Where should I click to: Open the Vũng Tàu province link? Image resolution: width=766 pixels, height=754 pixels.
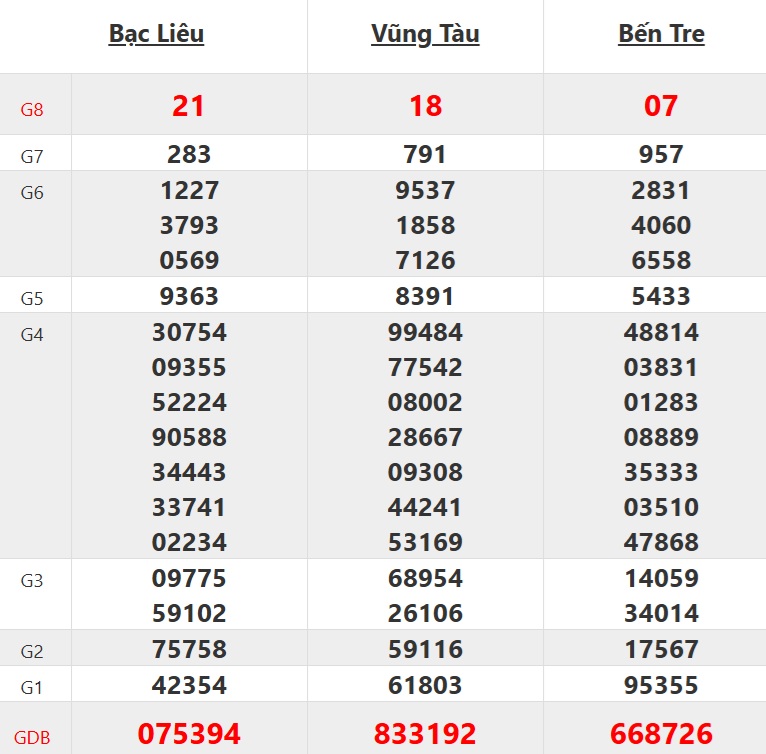[x=425, y=34]
